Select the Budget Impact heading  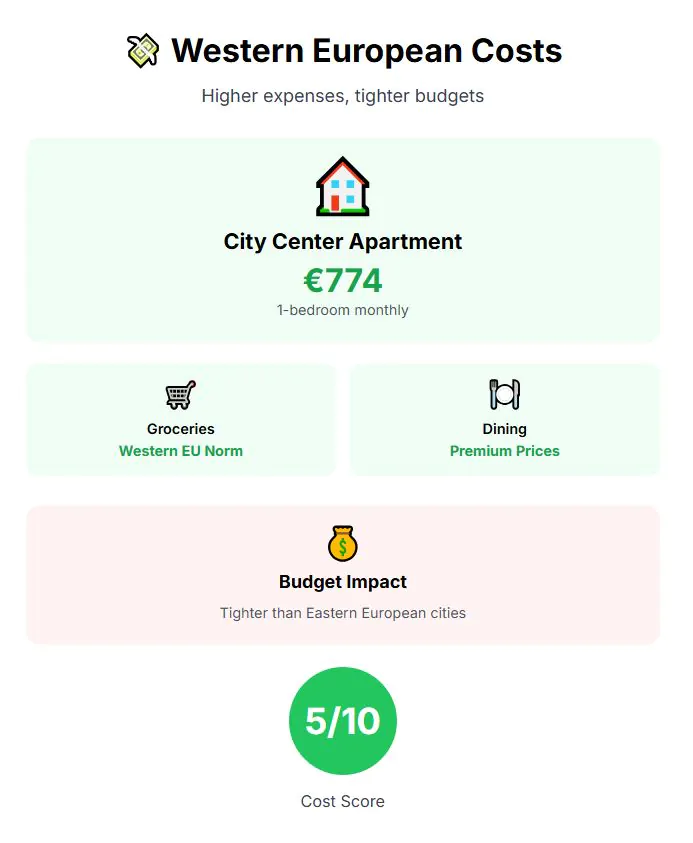click(343, 582)
